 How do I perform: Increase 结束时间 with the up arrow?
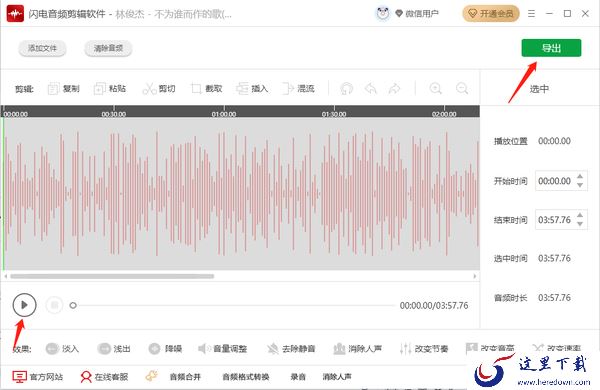(580, 215)
